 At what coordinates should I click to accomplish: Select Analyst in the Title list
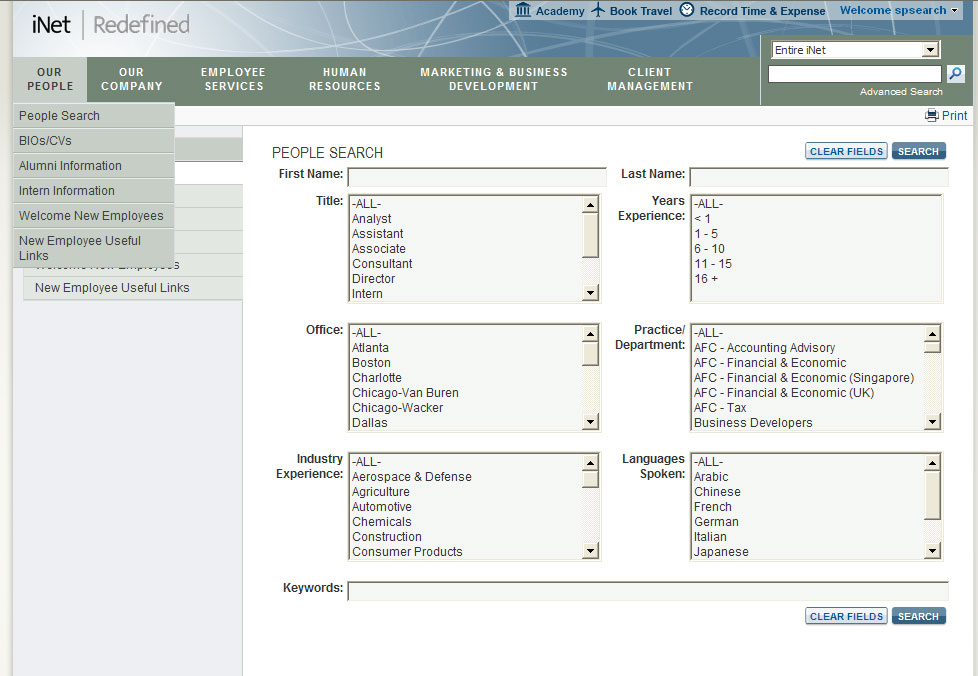(371, 218)
